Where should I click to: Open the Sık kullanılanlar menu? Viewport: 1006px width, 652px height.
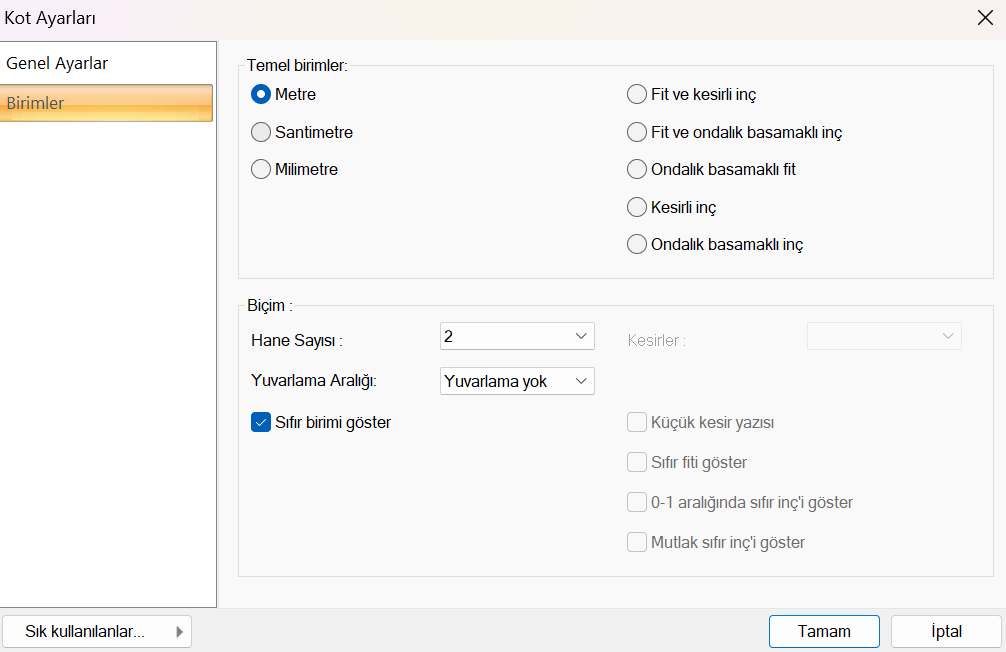click(x=96, y=631)
